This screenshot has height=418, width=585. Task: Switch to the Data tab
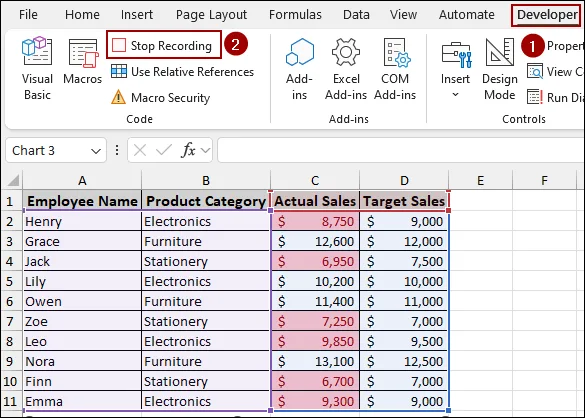(x=356, y=15)
